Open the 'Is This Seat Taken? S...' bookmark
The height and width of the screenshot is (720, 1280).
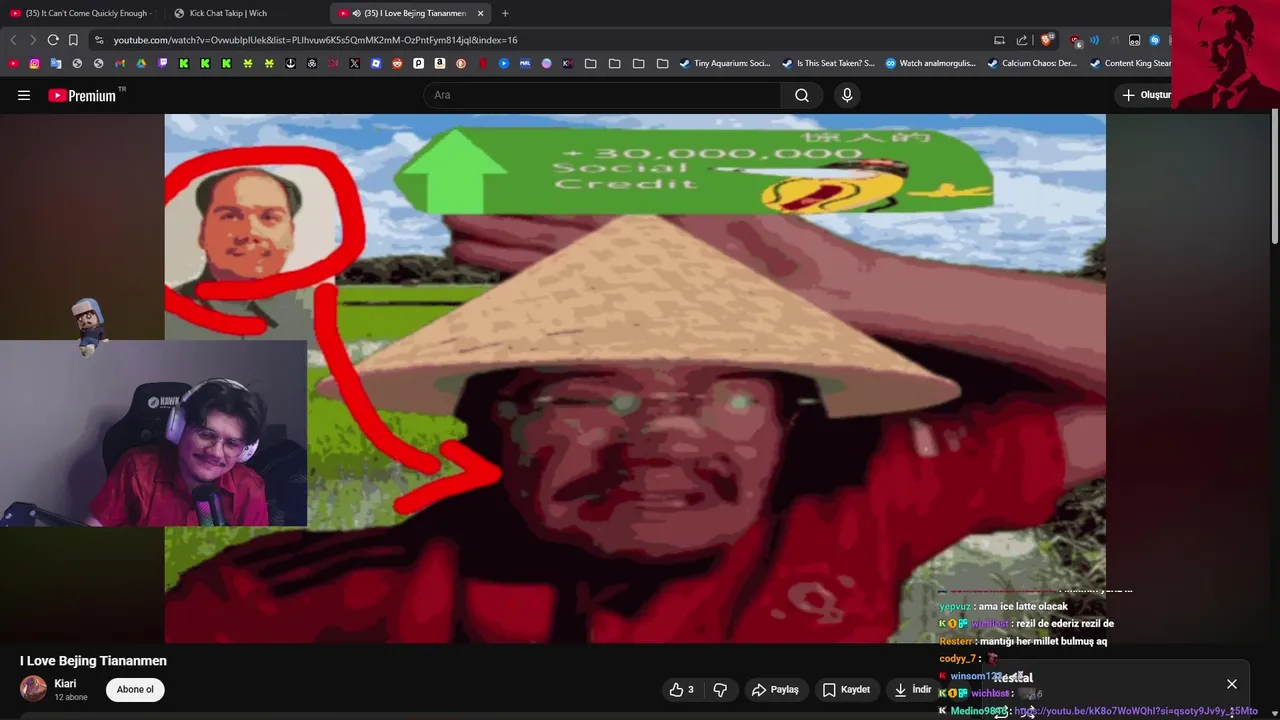click(828, 63)
